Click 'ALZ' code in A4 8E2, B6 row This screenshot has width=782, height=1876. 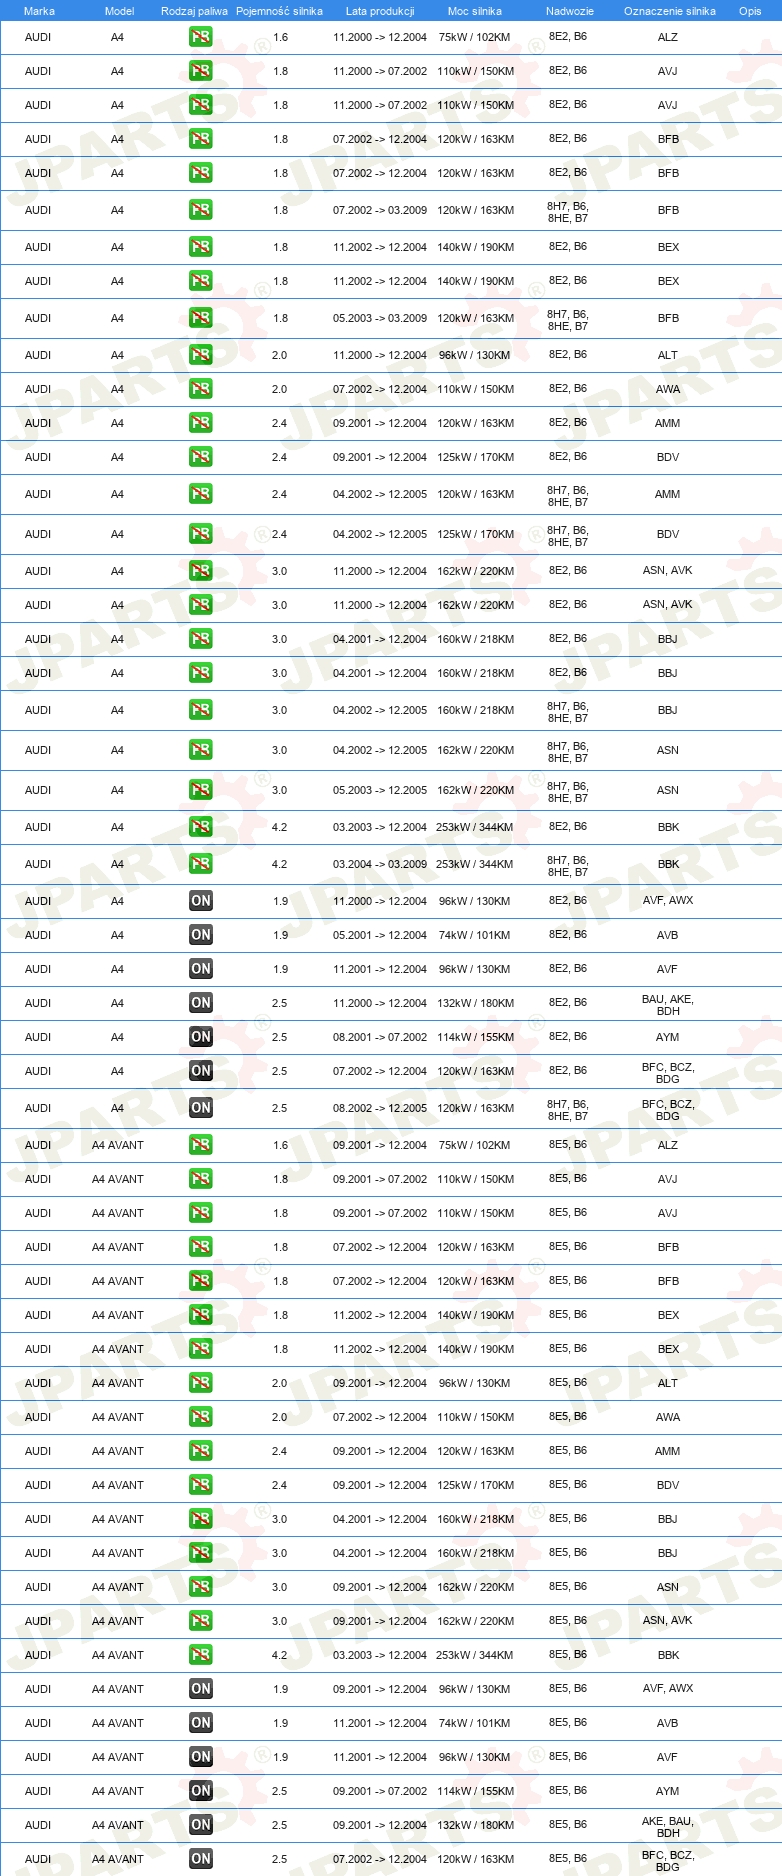(668, 38)
